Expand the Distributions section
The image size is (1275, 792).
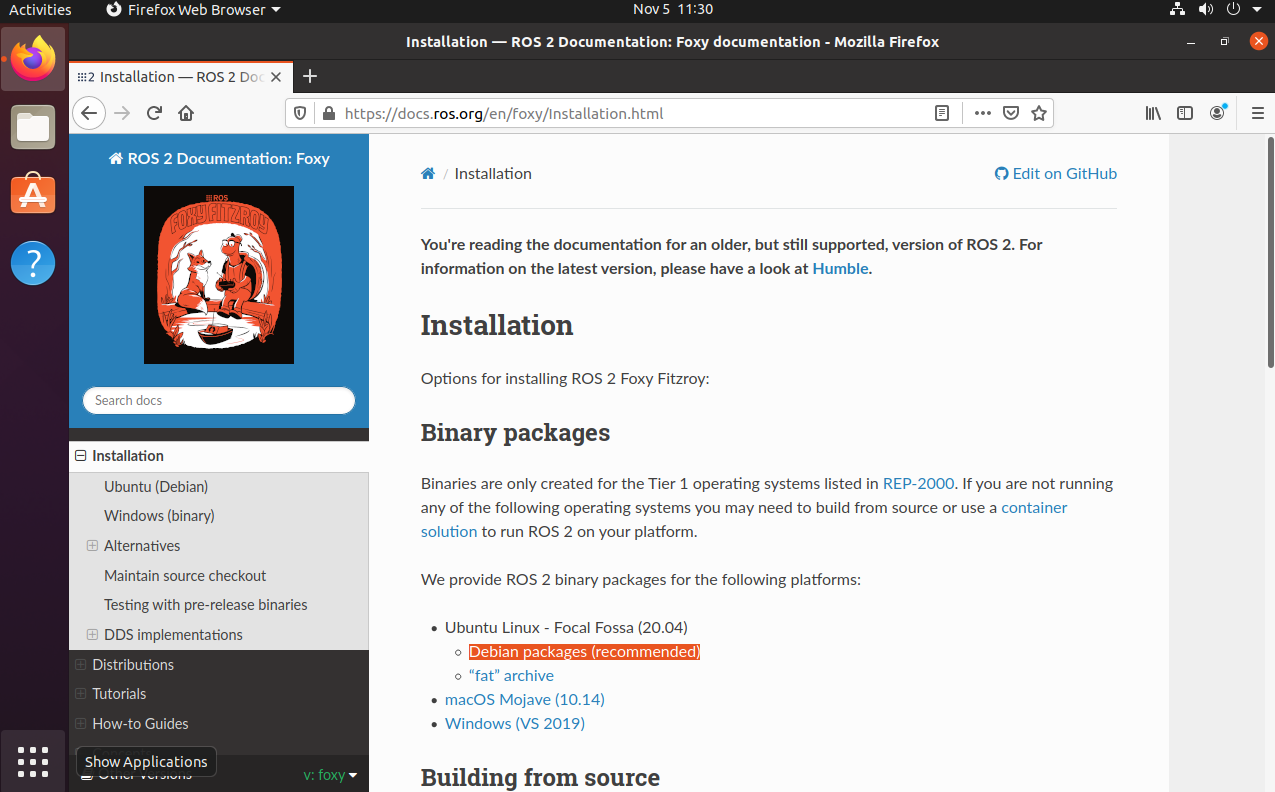pos(81,664)
